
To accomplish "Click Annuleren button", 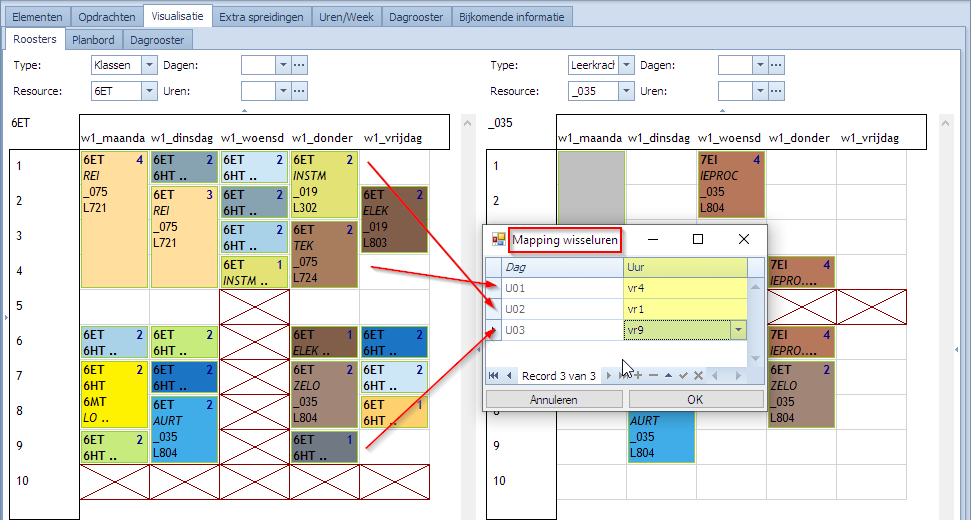I will point(554,399).
